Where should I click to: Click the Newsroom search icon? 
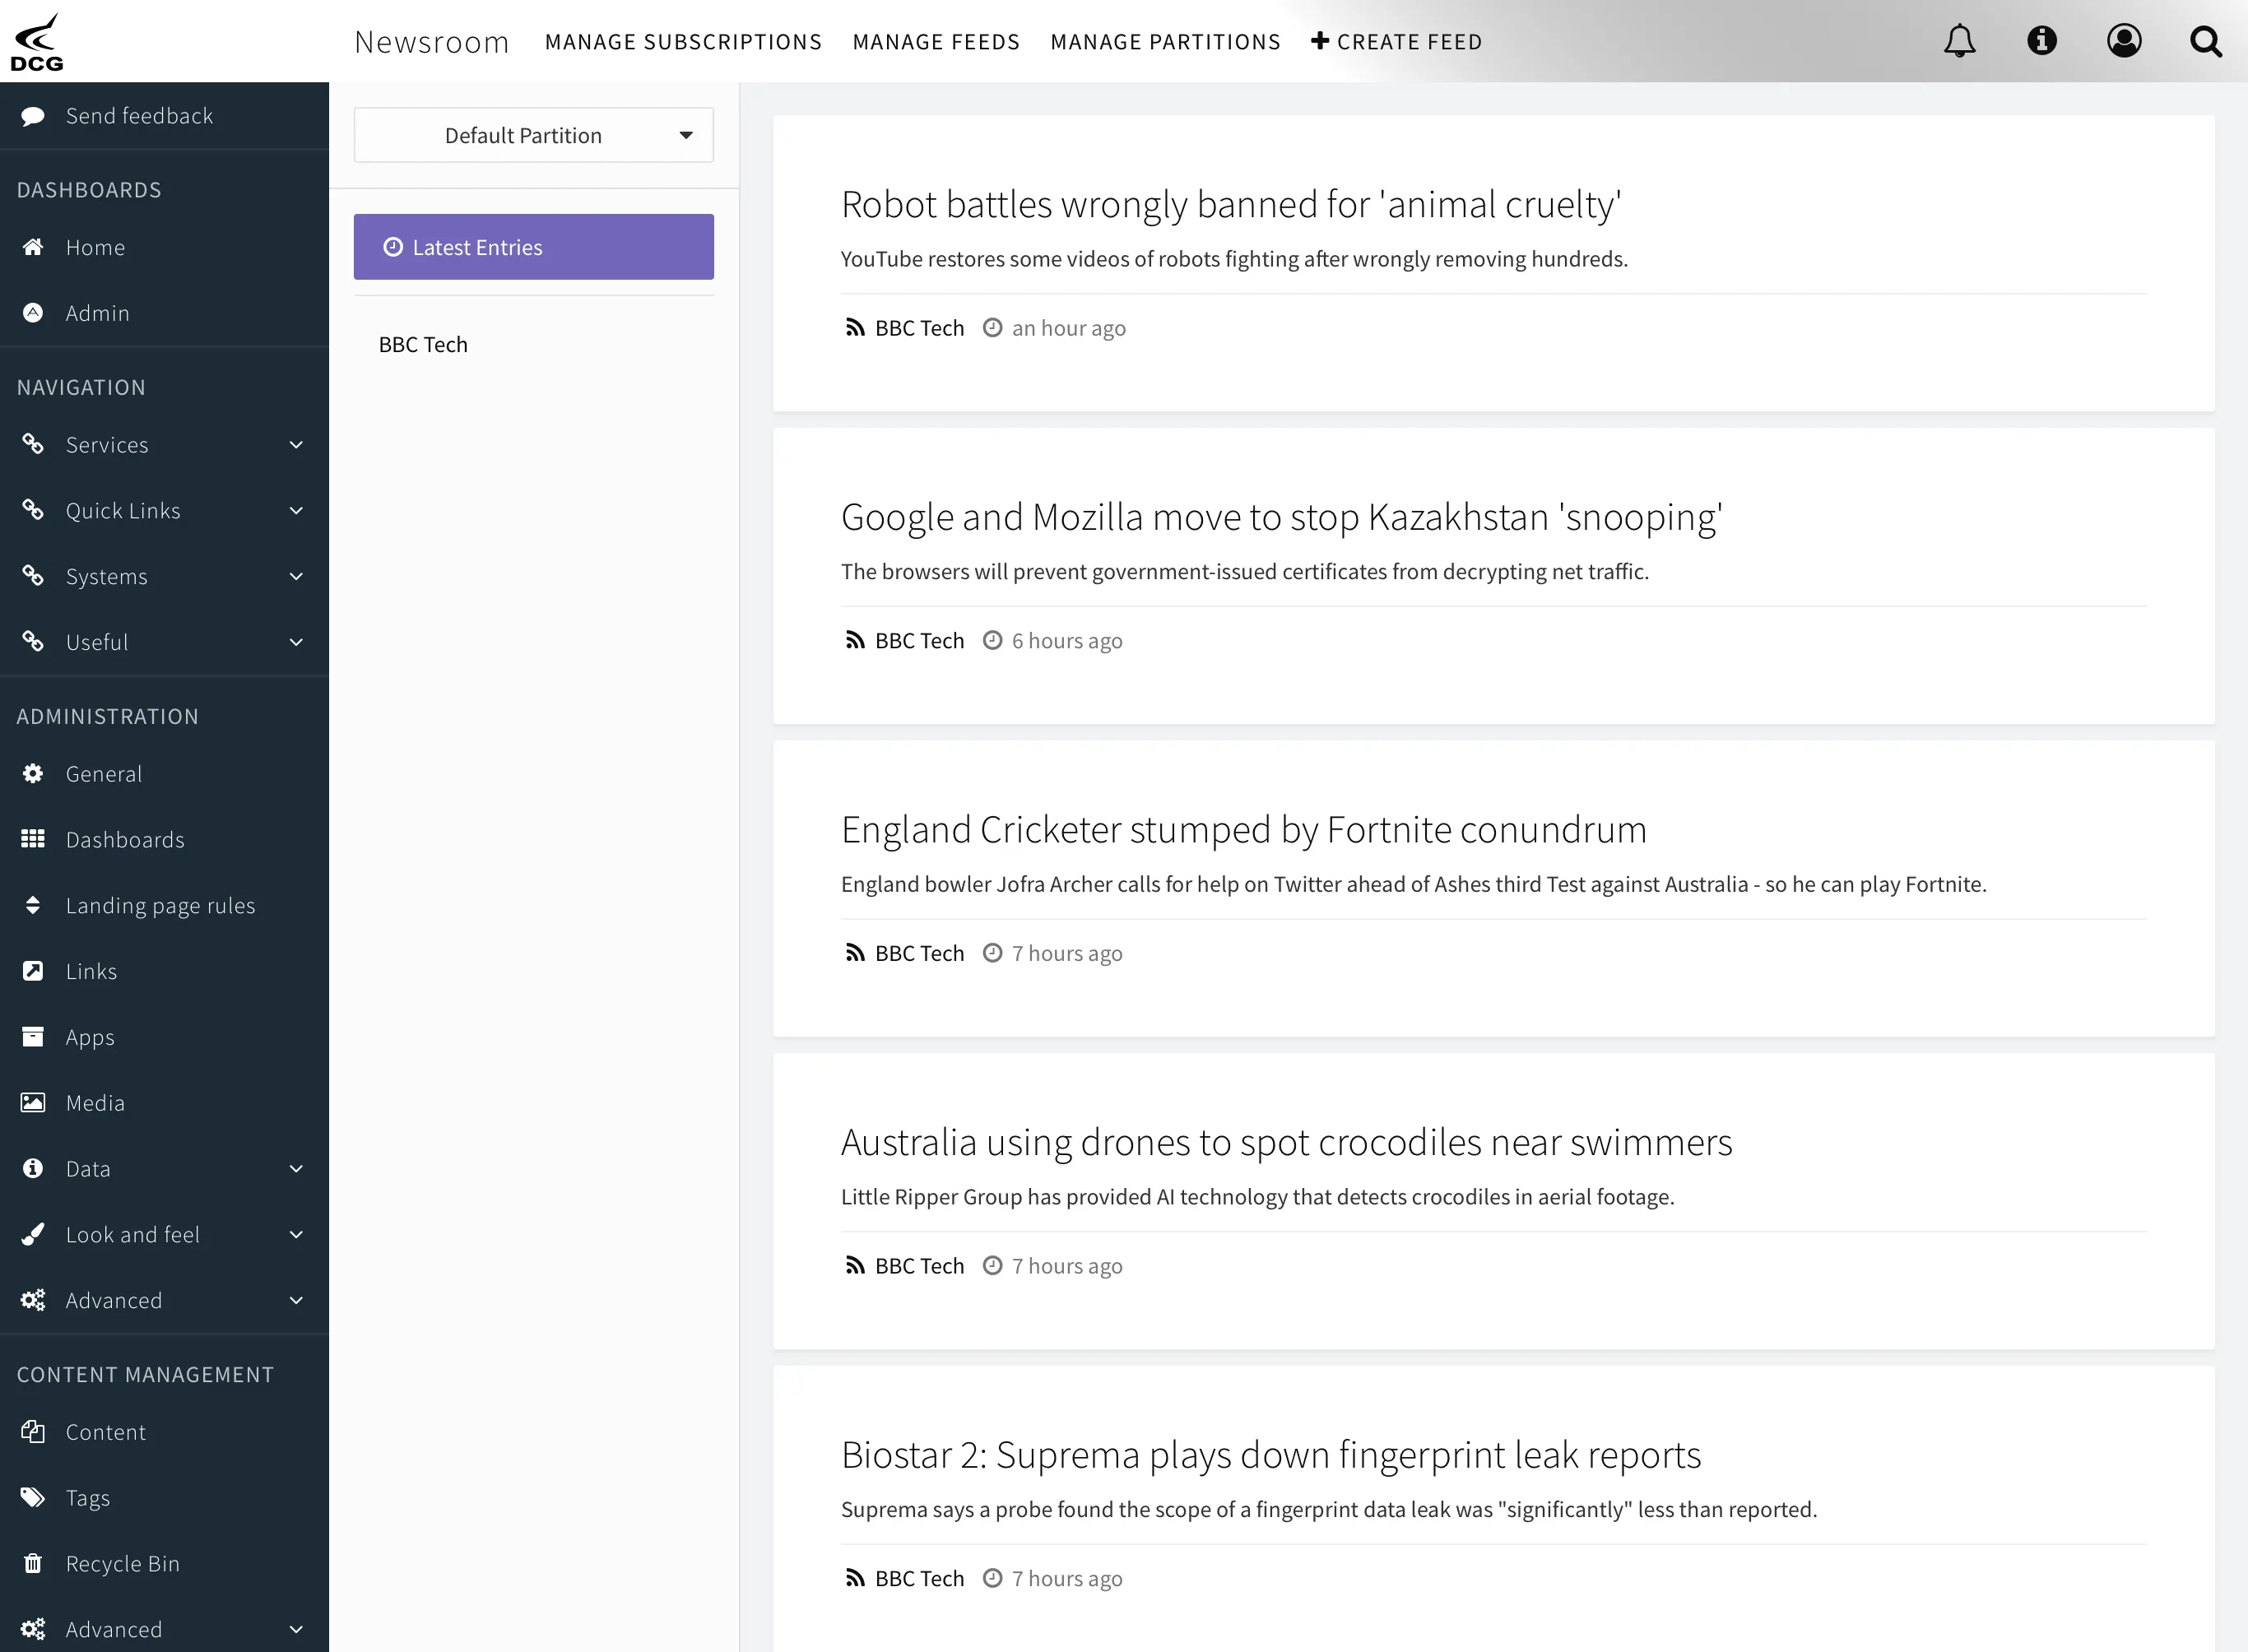pos(2206,40)
